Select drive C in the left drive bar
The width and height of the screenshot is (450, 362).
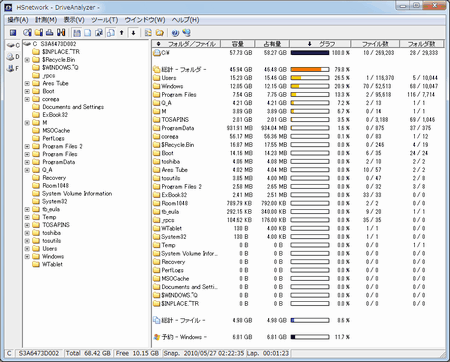click(x=13, y=45)
